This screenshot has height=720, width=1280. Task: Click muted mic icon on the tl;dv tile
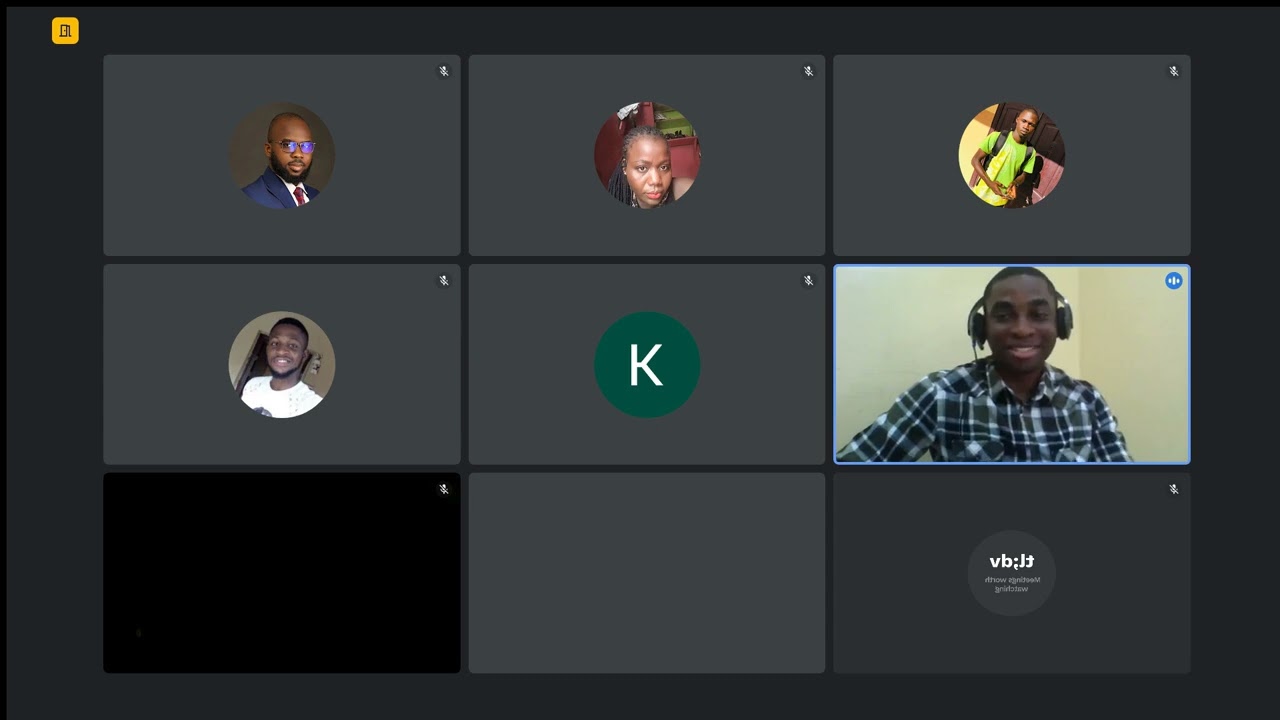[1174, 490]
